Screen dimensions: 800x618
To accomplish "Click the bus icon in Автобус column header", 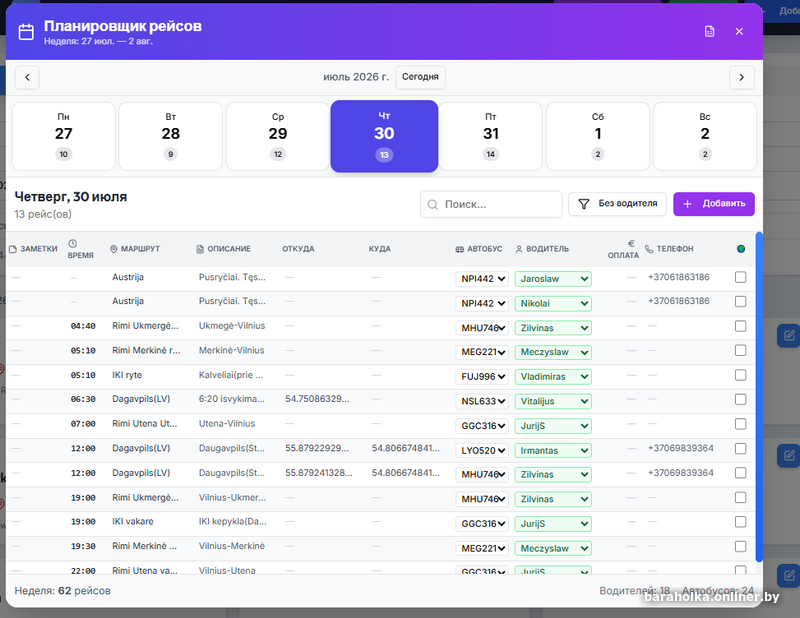I will coord(460,249).
